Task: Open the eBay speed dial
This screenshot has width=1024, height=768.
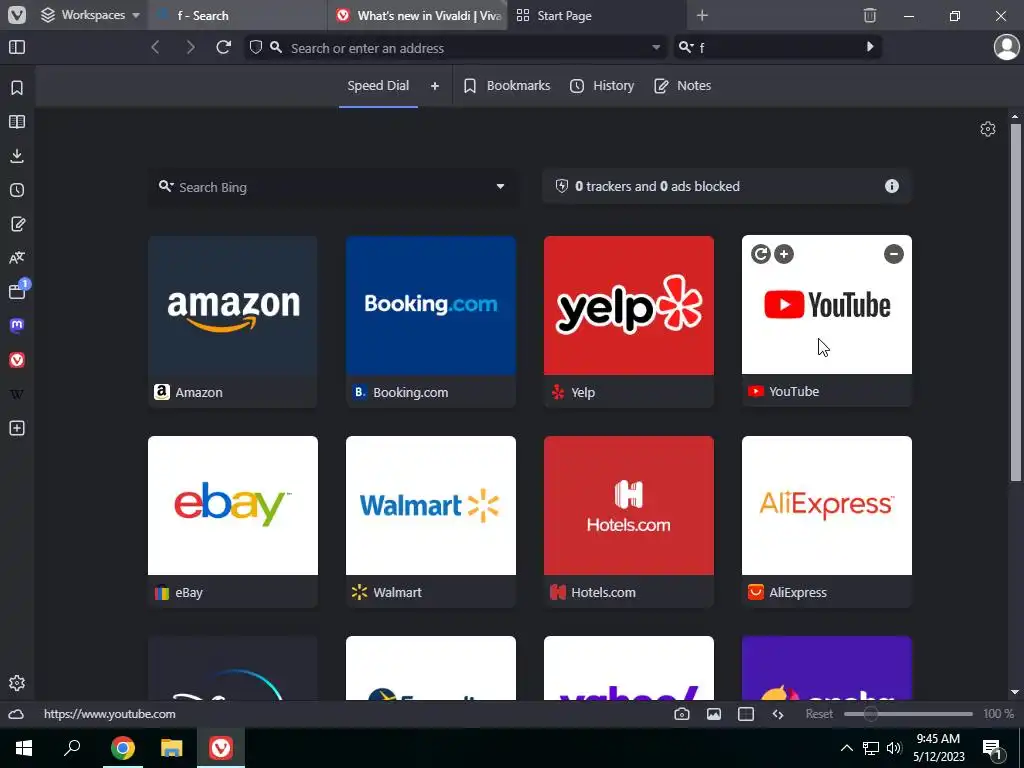Action: point(233,522)
